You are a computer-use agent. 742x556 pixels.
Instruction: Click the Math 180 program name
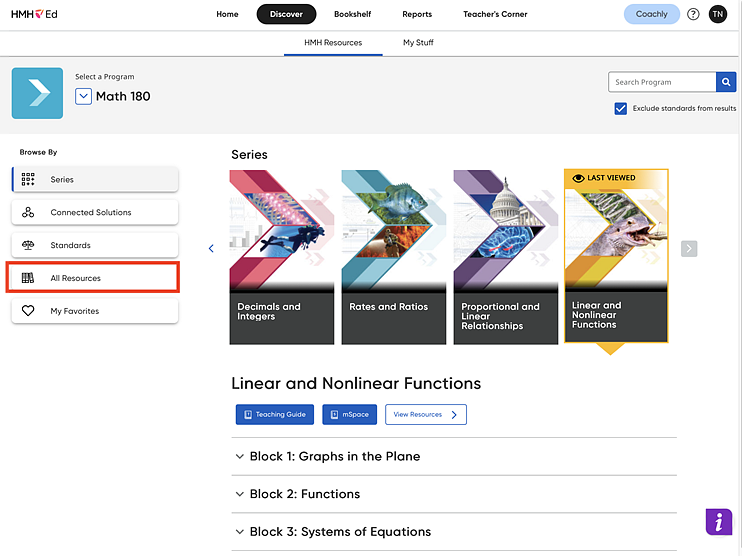pos(123,97)
